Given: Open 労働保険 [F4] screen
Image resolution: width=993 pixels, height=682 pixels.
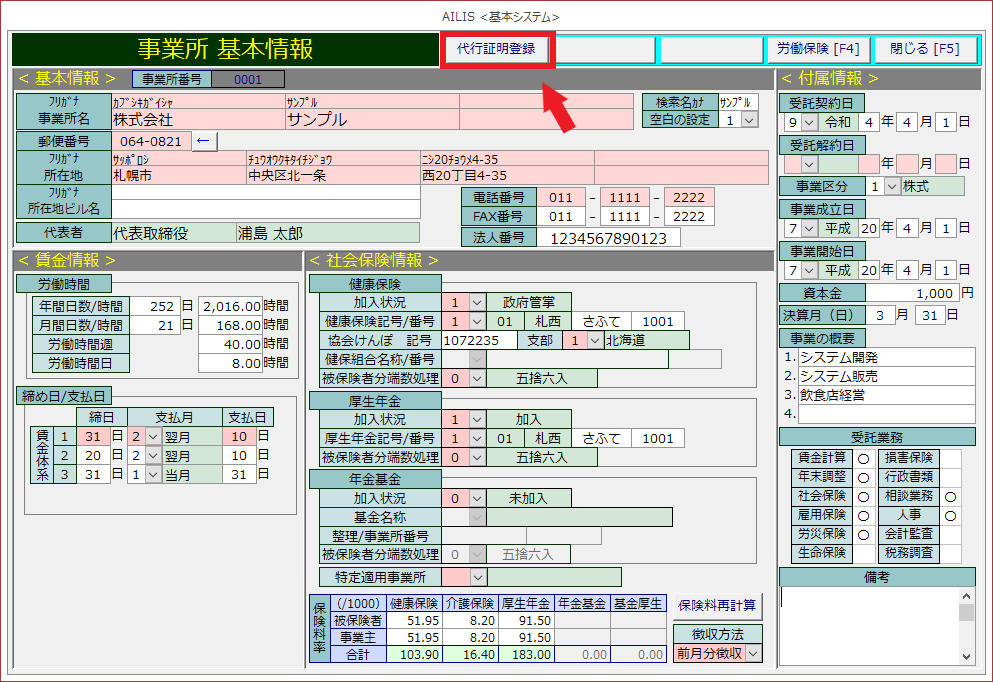Looking at the screenshot, I should tap(816, 49).
